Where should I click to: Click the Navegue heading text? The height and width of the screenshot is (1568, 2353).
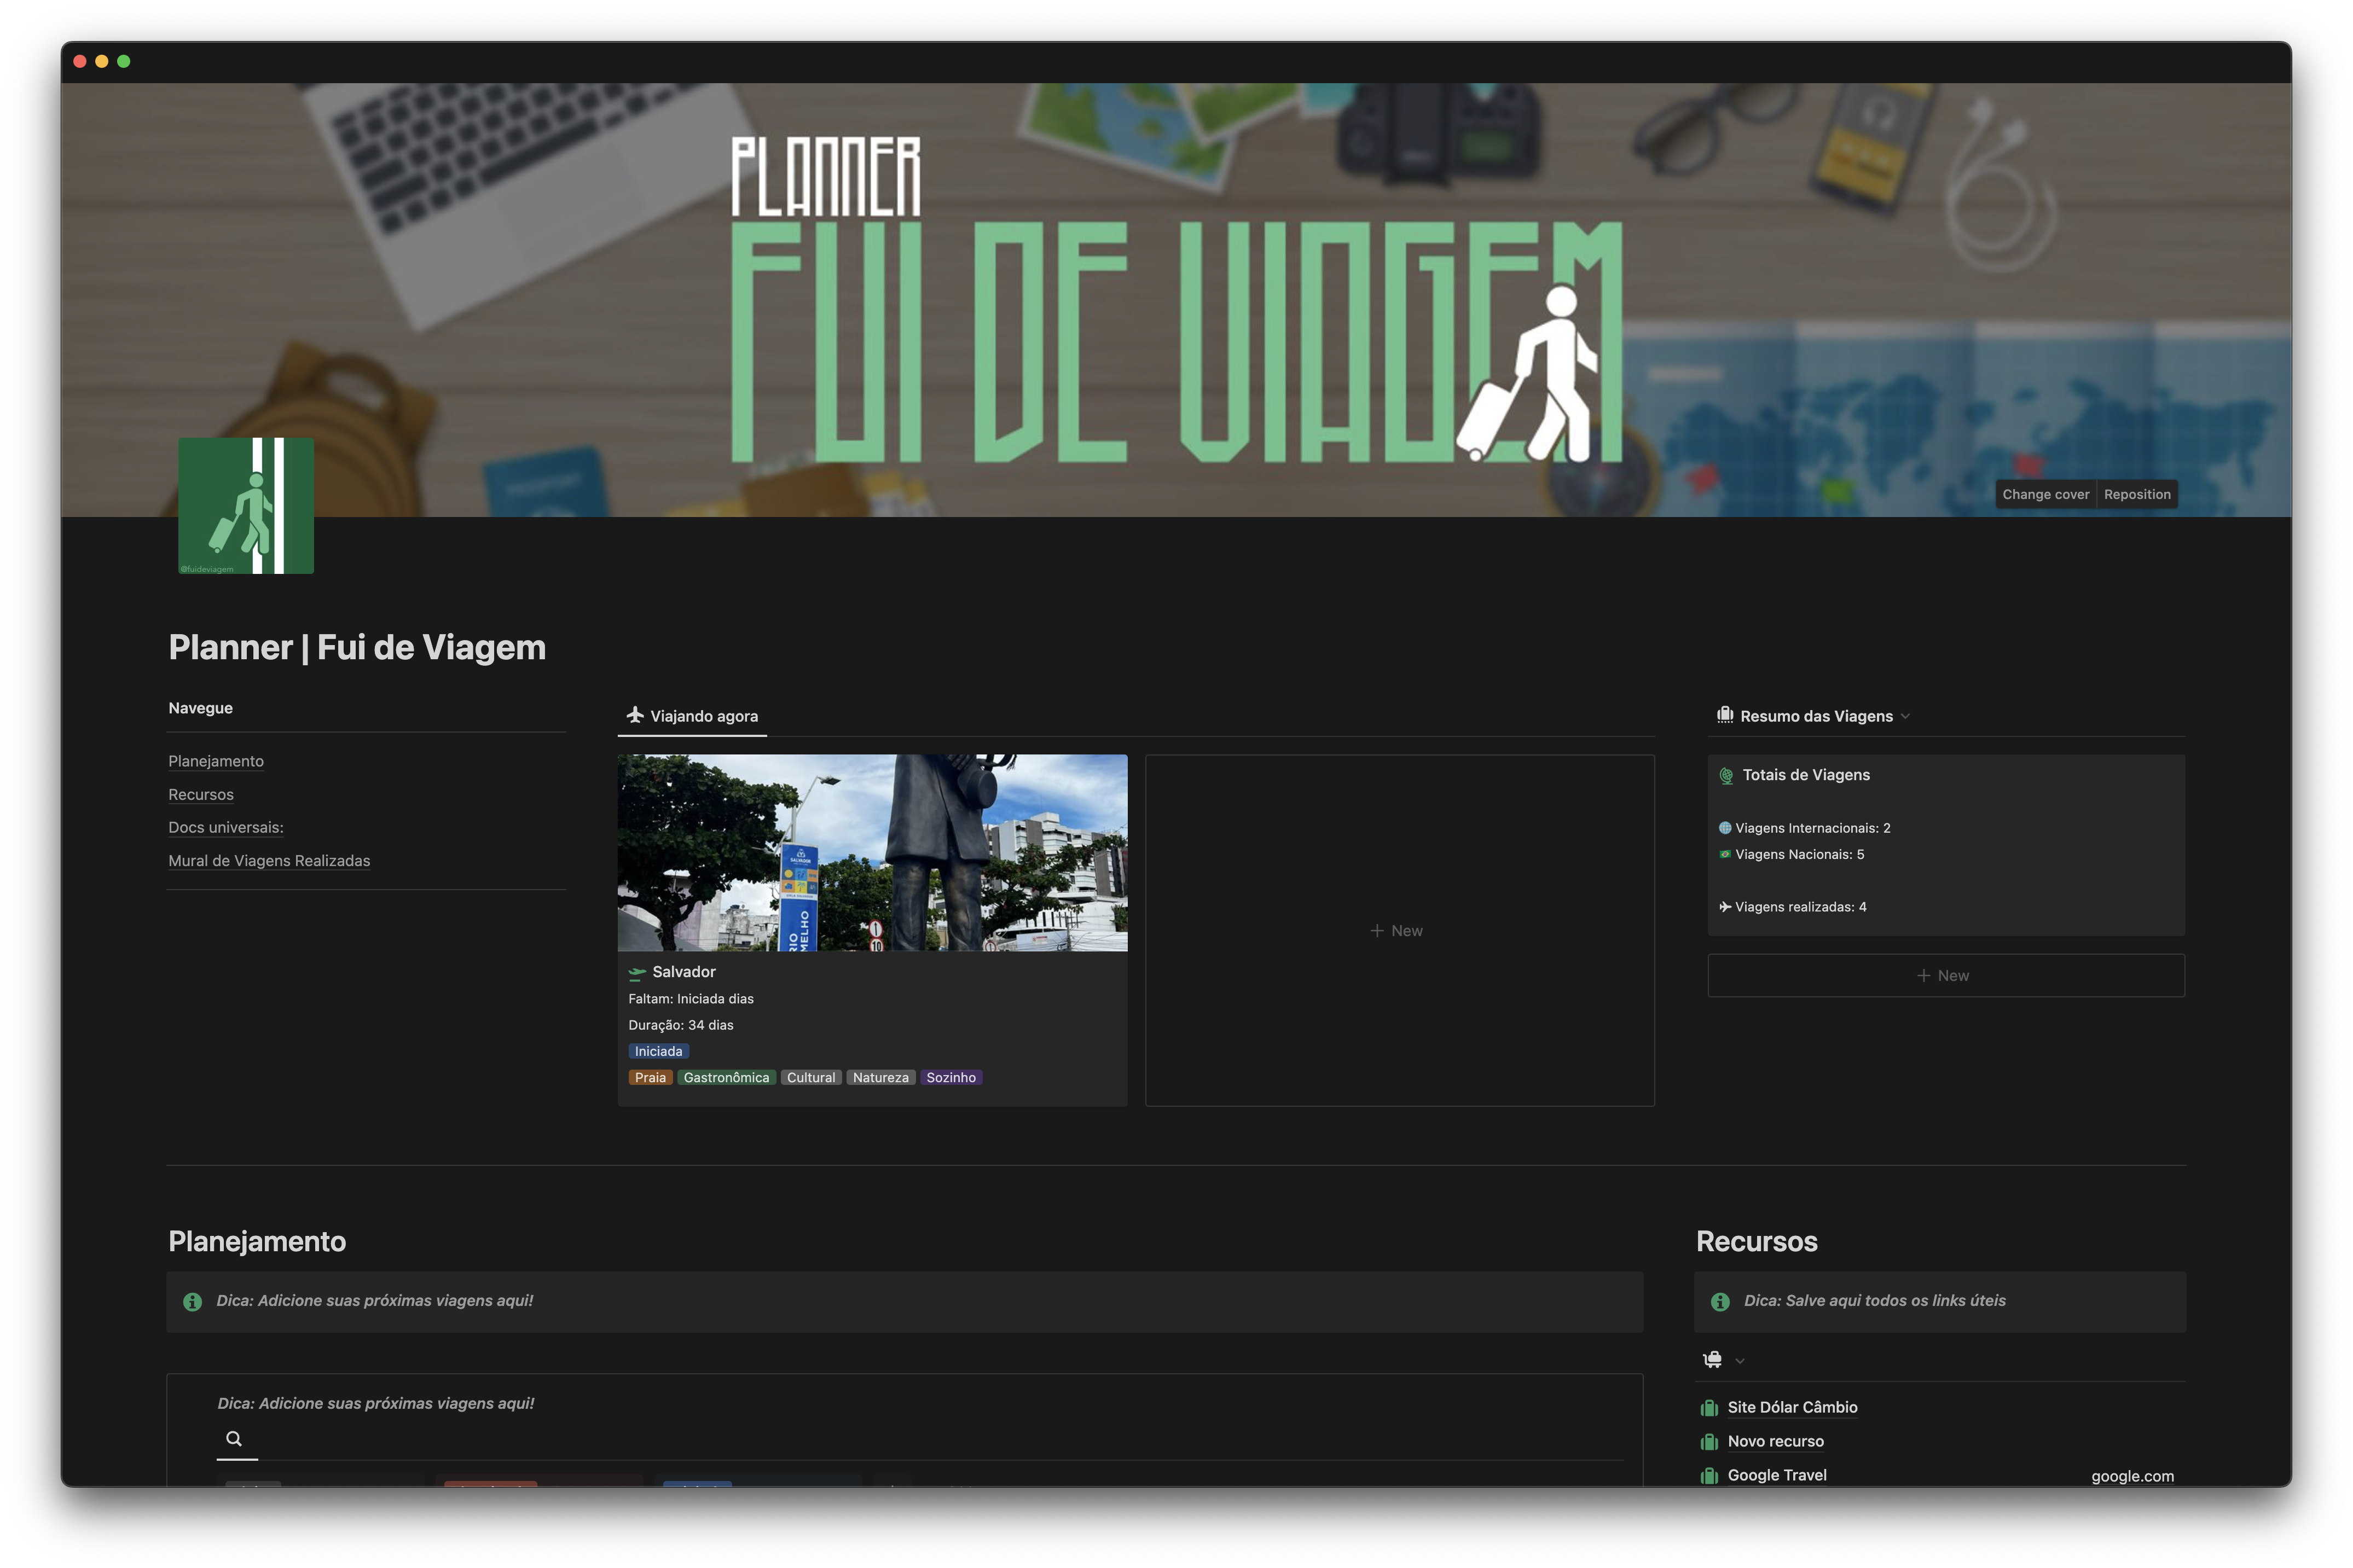tap(200, 708)
